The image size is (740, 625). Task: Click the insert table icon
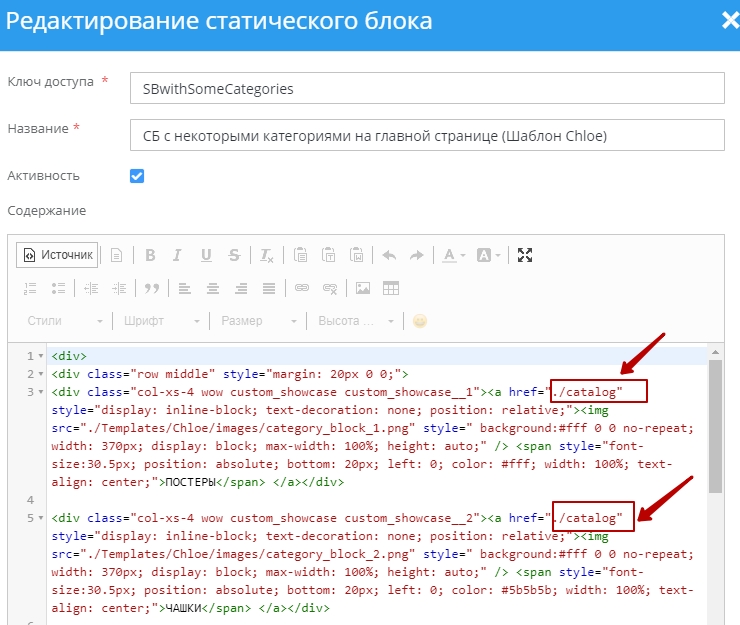391,288
